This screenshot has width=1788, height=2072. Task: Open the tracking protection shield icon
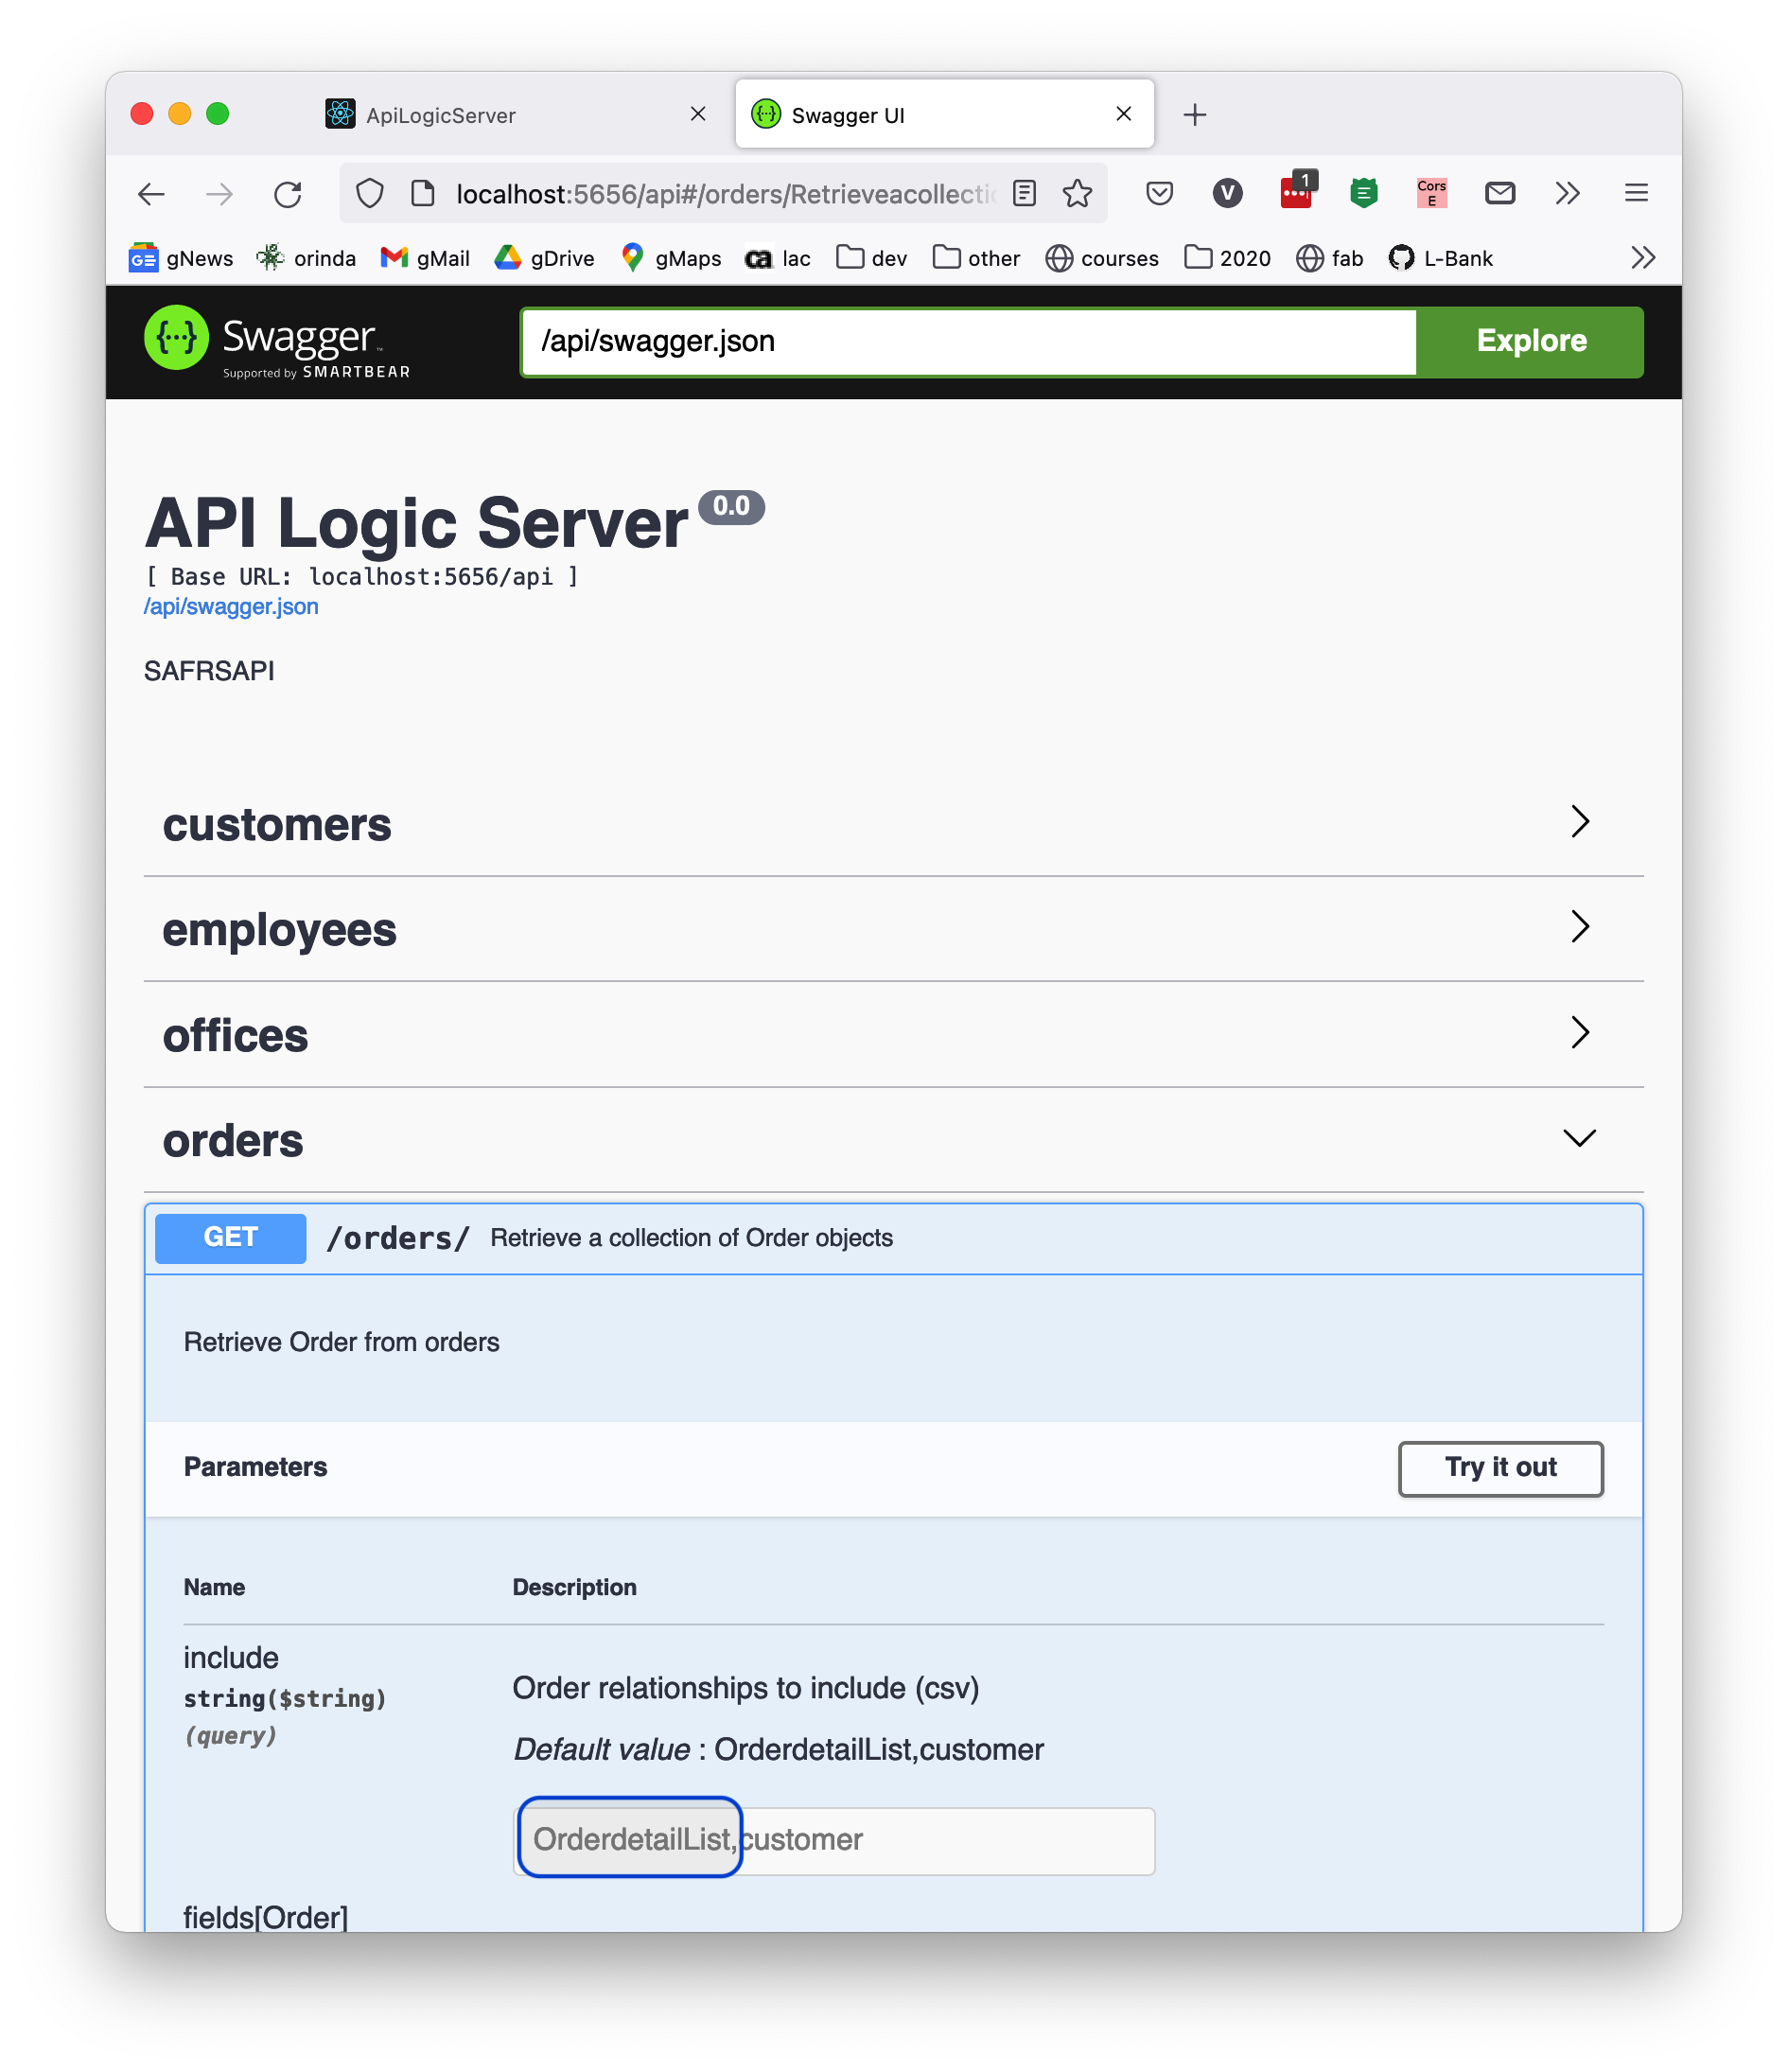(370, 194)
